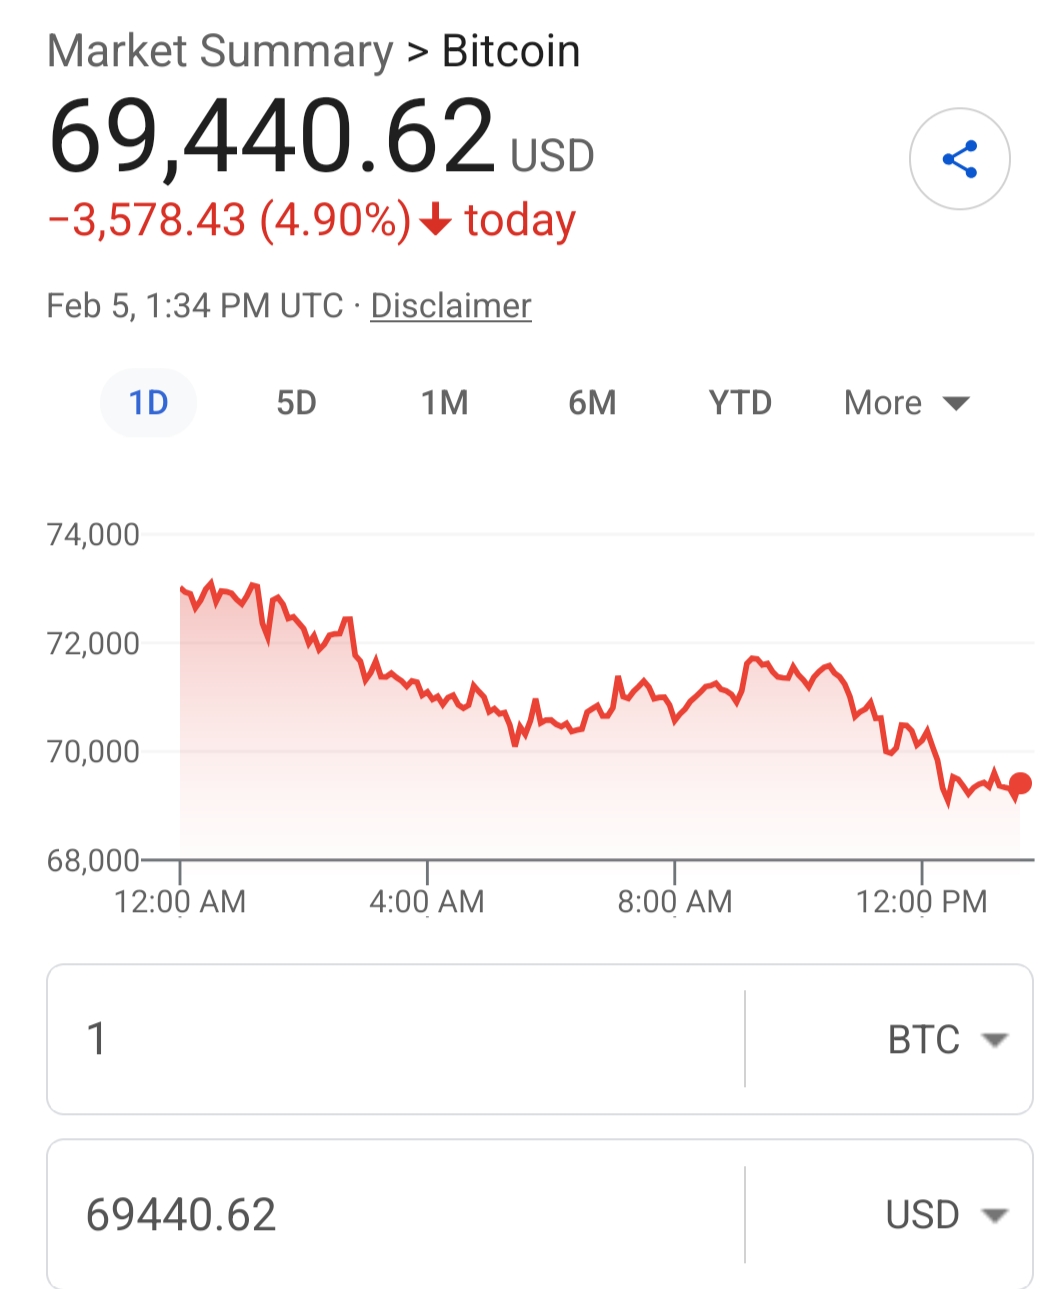
Task: Show the 1M price chart
Action: (444, 403)
